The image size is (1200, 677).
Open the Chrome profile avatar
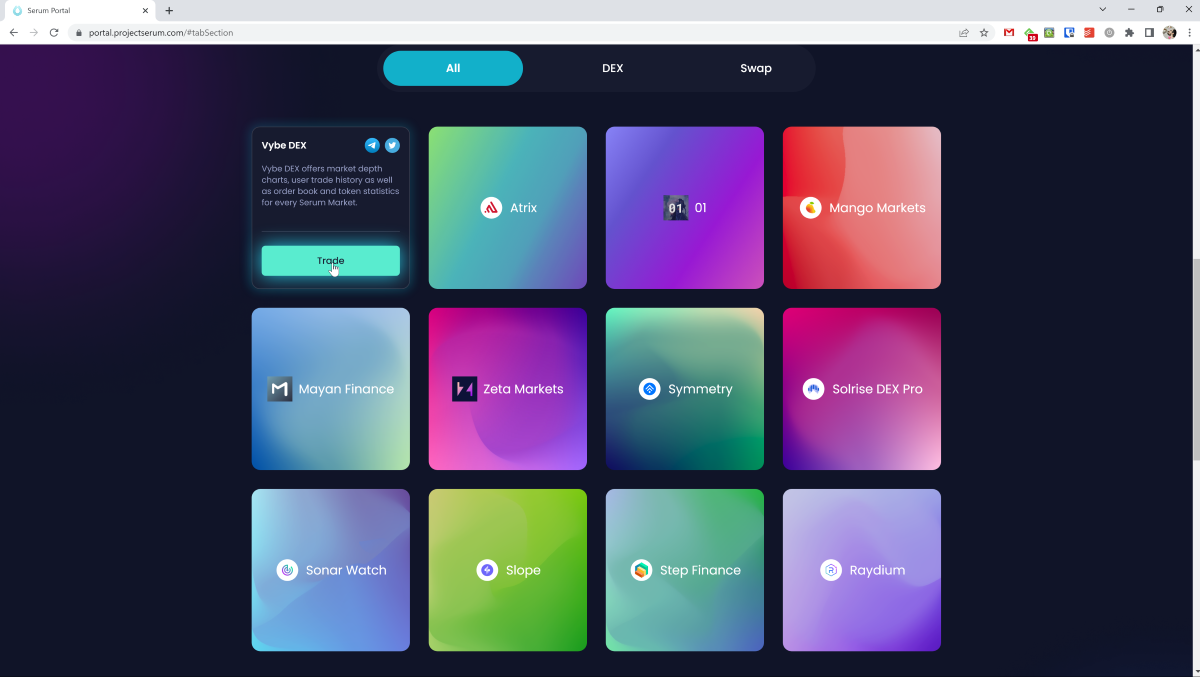1169,32
